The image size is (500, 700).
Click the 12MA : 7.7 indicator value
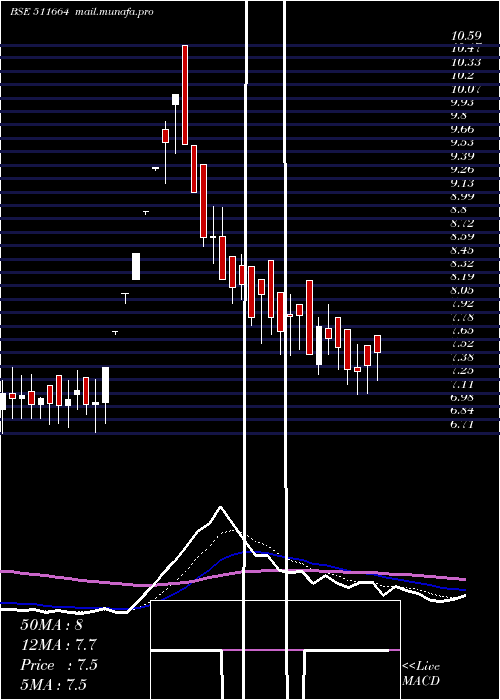[58, 645]
